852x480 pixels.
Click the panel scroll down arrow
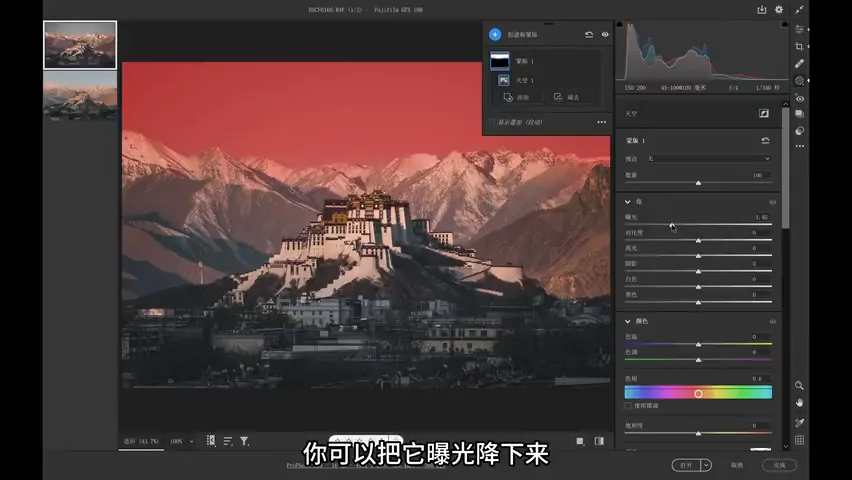[785, 446]
